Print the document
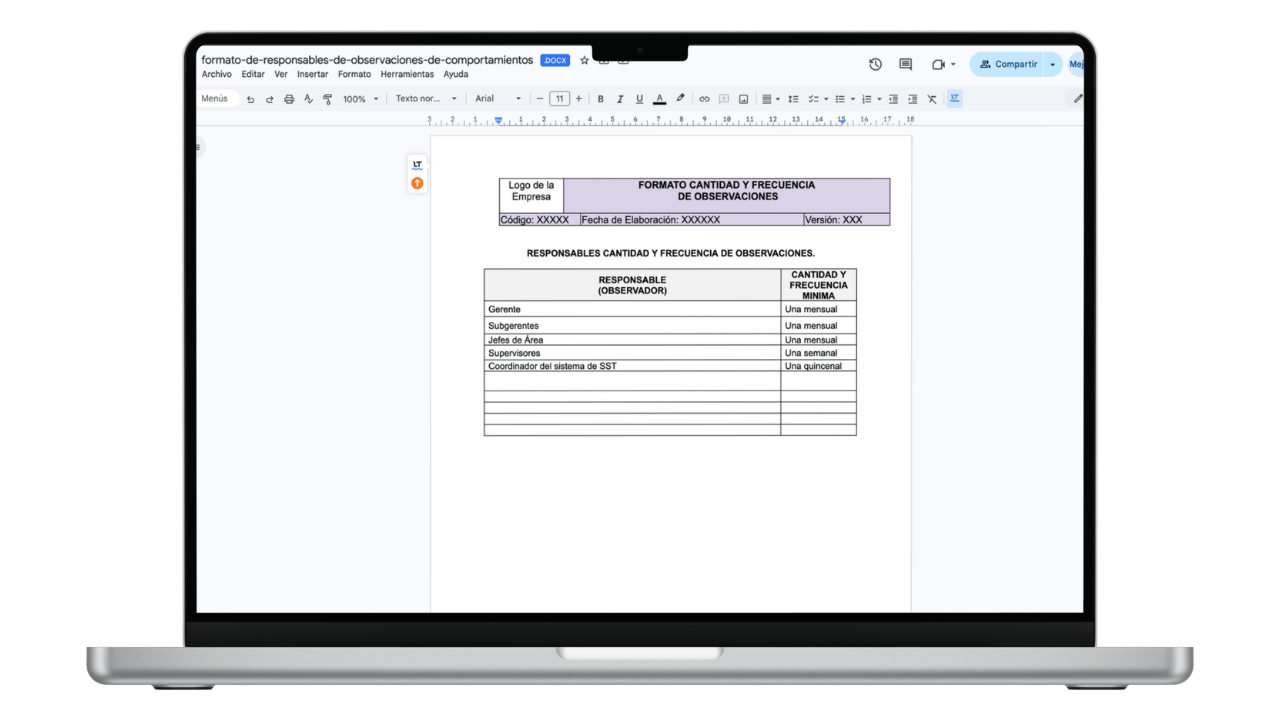 (x=289, y=99)
